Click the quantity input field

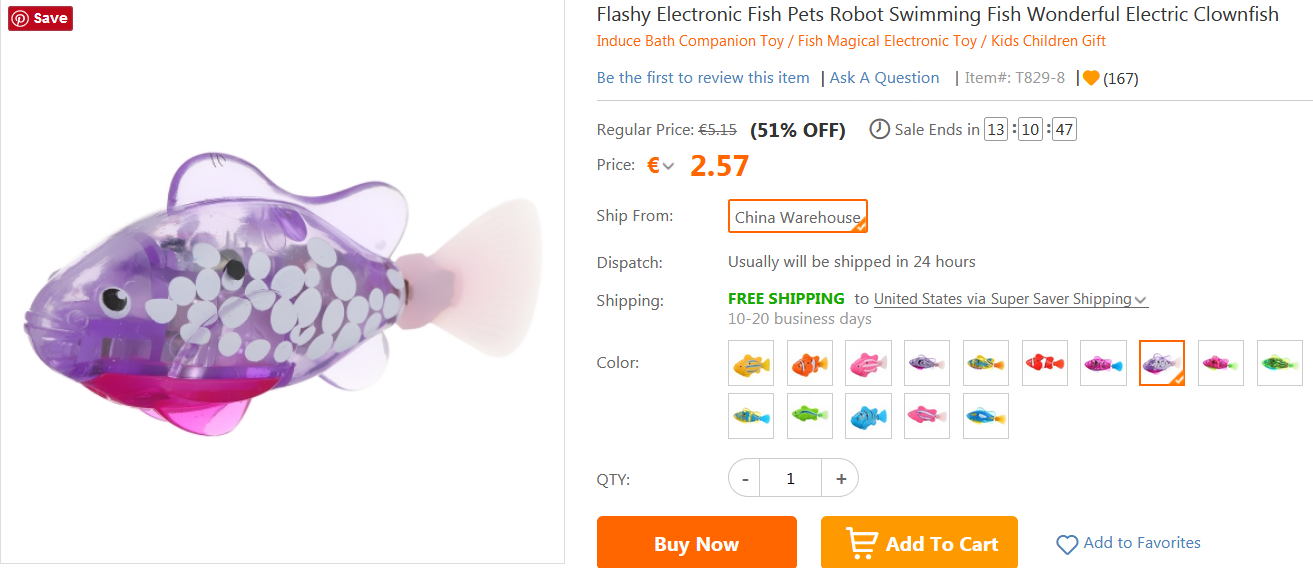coord(790,479)
